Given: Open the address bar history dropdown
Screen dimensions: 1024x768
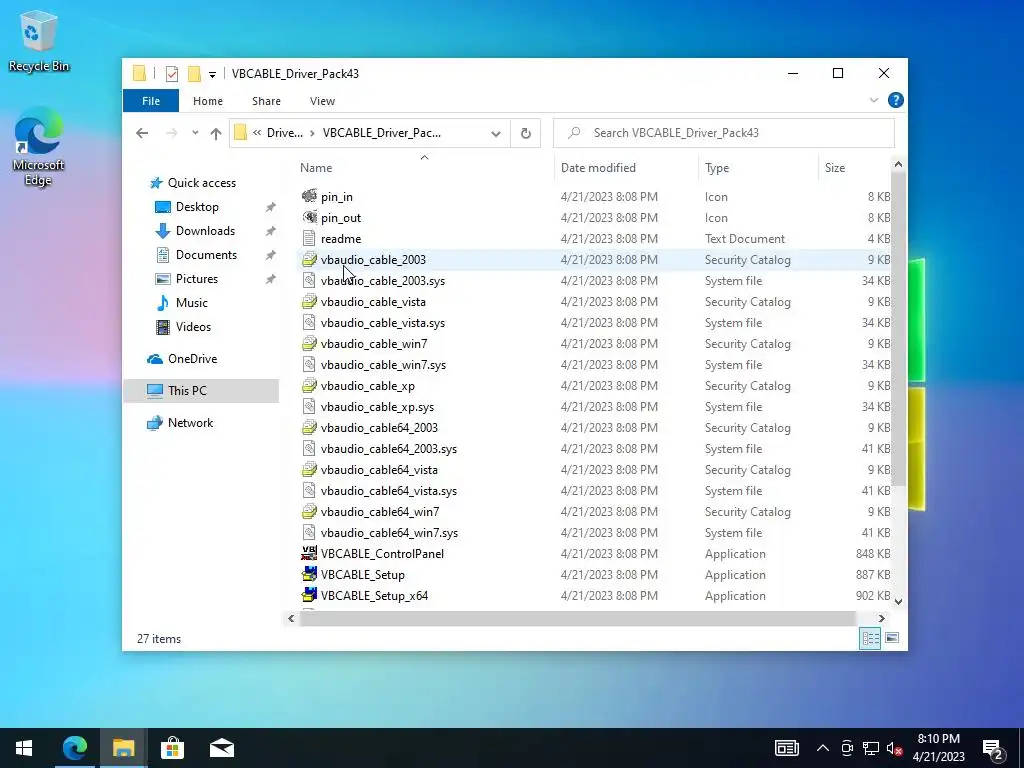Looking at the screenshot, I should pyautogui.click(x=496, y=134).
